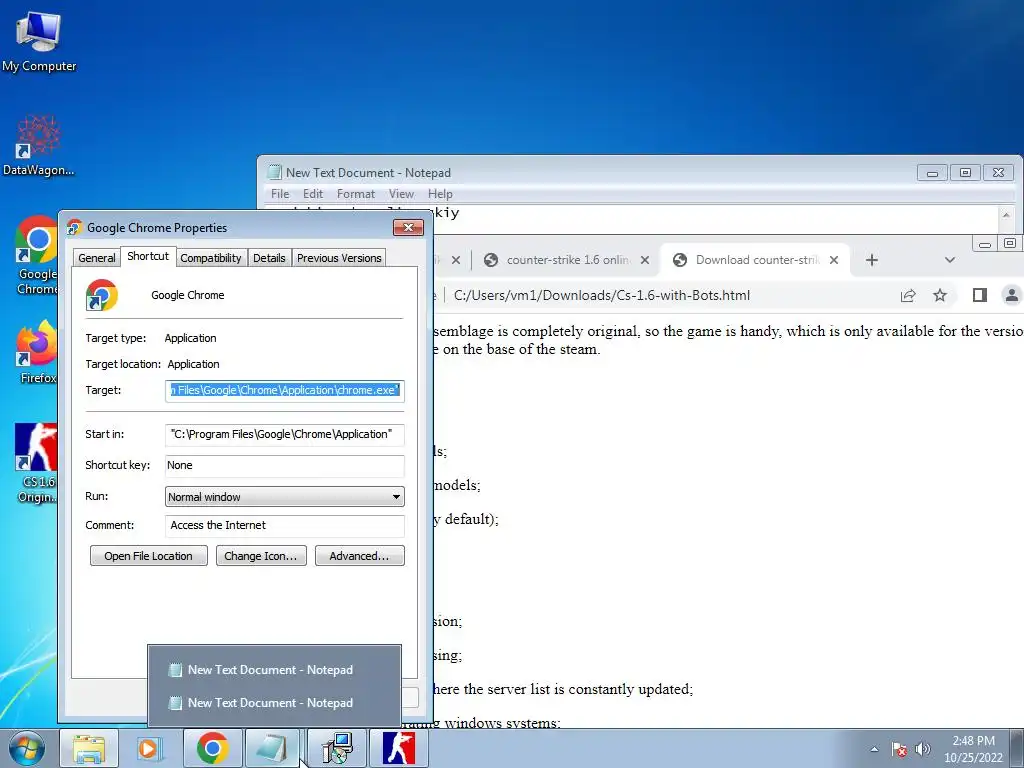Click Change Icon button
The width and height of the screenshot is (1024, 768).
pos(261,556)
